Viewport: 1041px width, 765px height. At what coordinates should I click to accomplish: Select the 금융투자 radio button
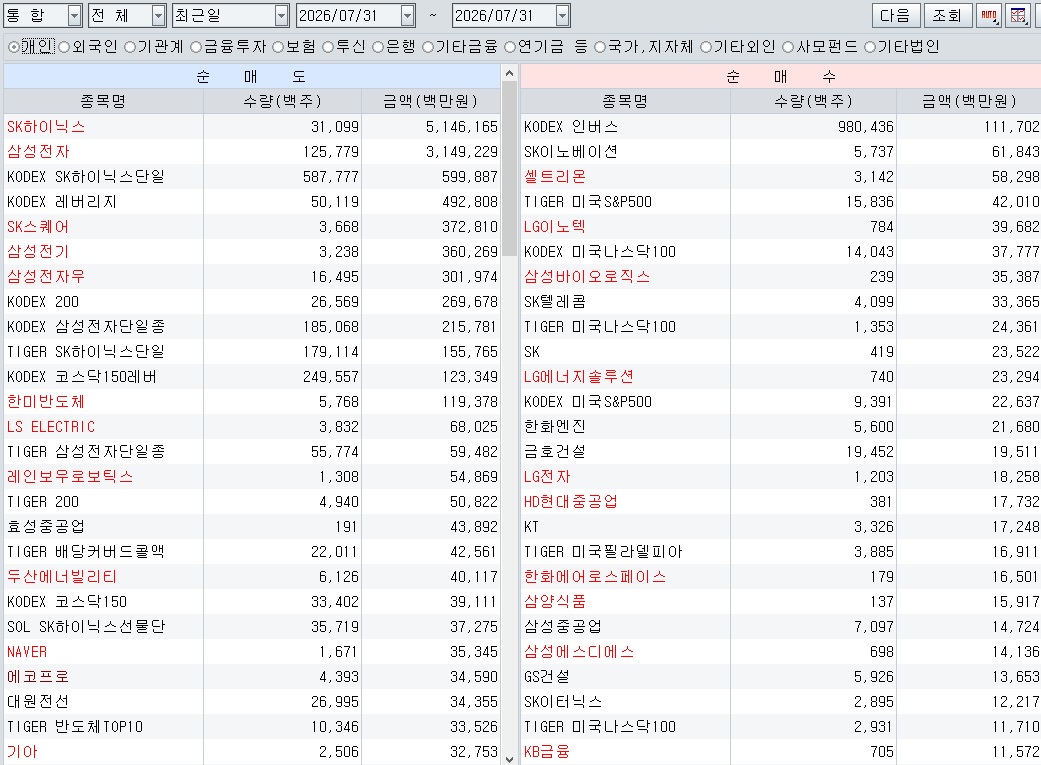click(x=196, y=47)
